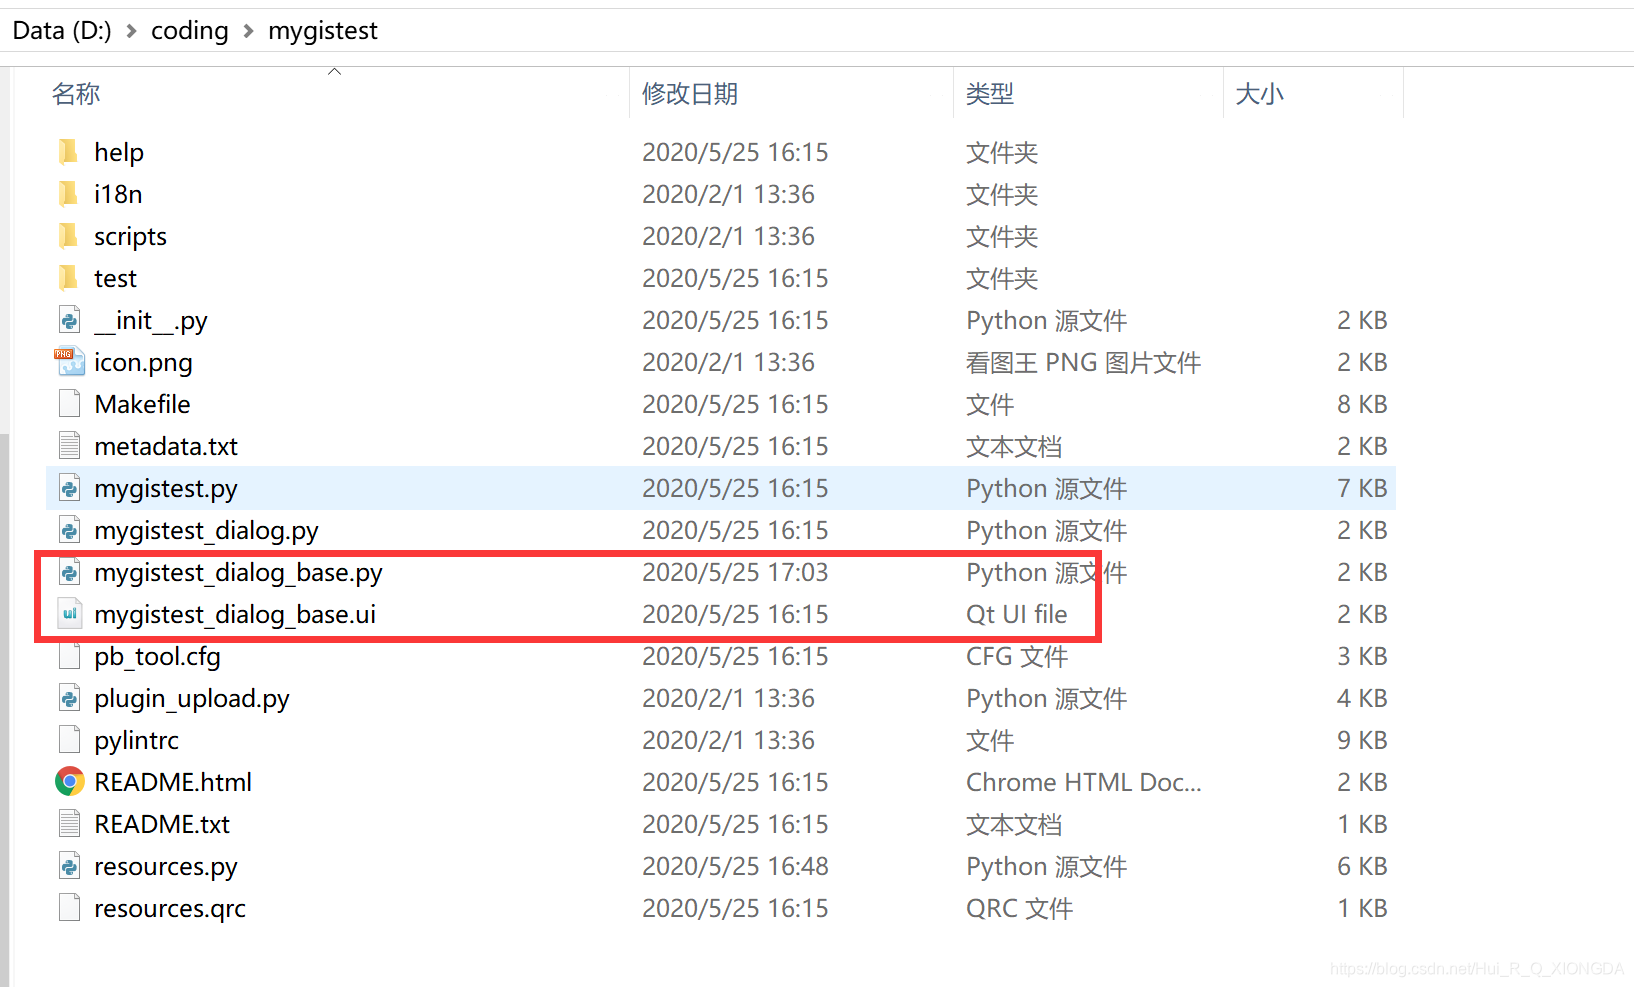This screenshot has width=1634, height=987.
Task: Click the resources.qrc file icon
Action: click(x=69, y=908)
